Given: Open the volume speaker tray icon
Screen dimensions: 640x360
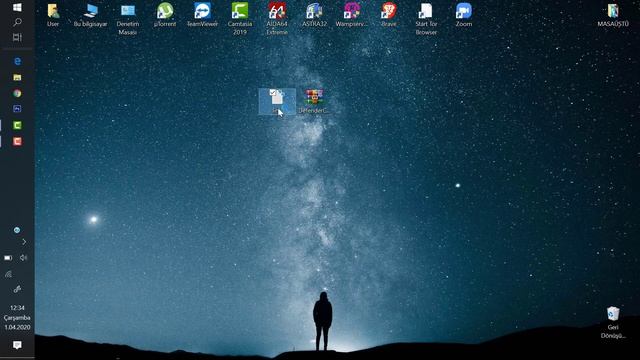Looking at the screenshot, I should click(x=24, y=258).
